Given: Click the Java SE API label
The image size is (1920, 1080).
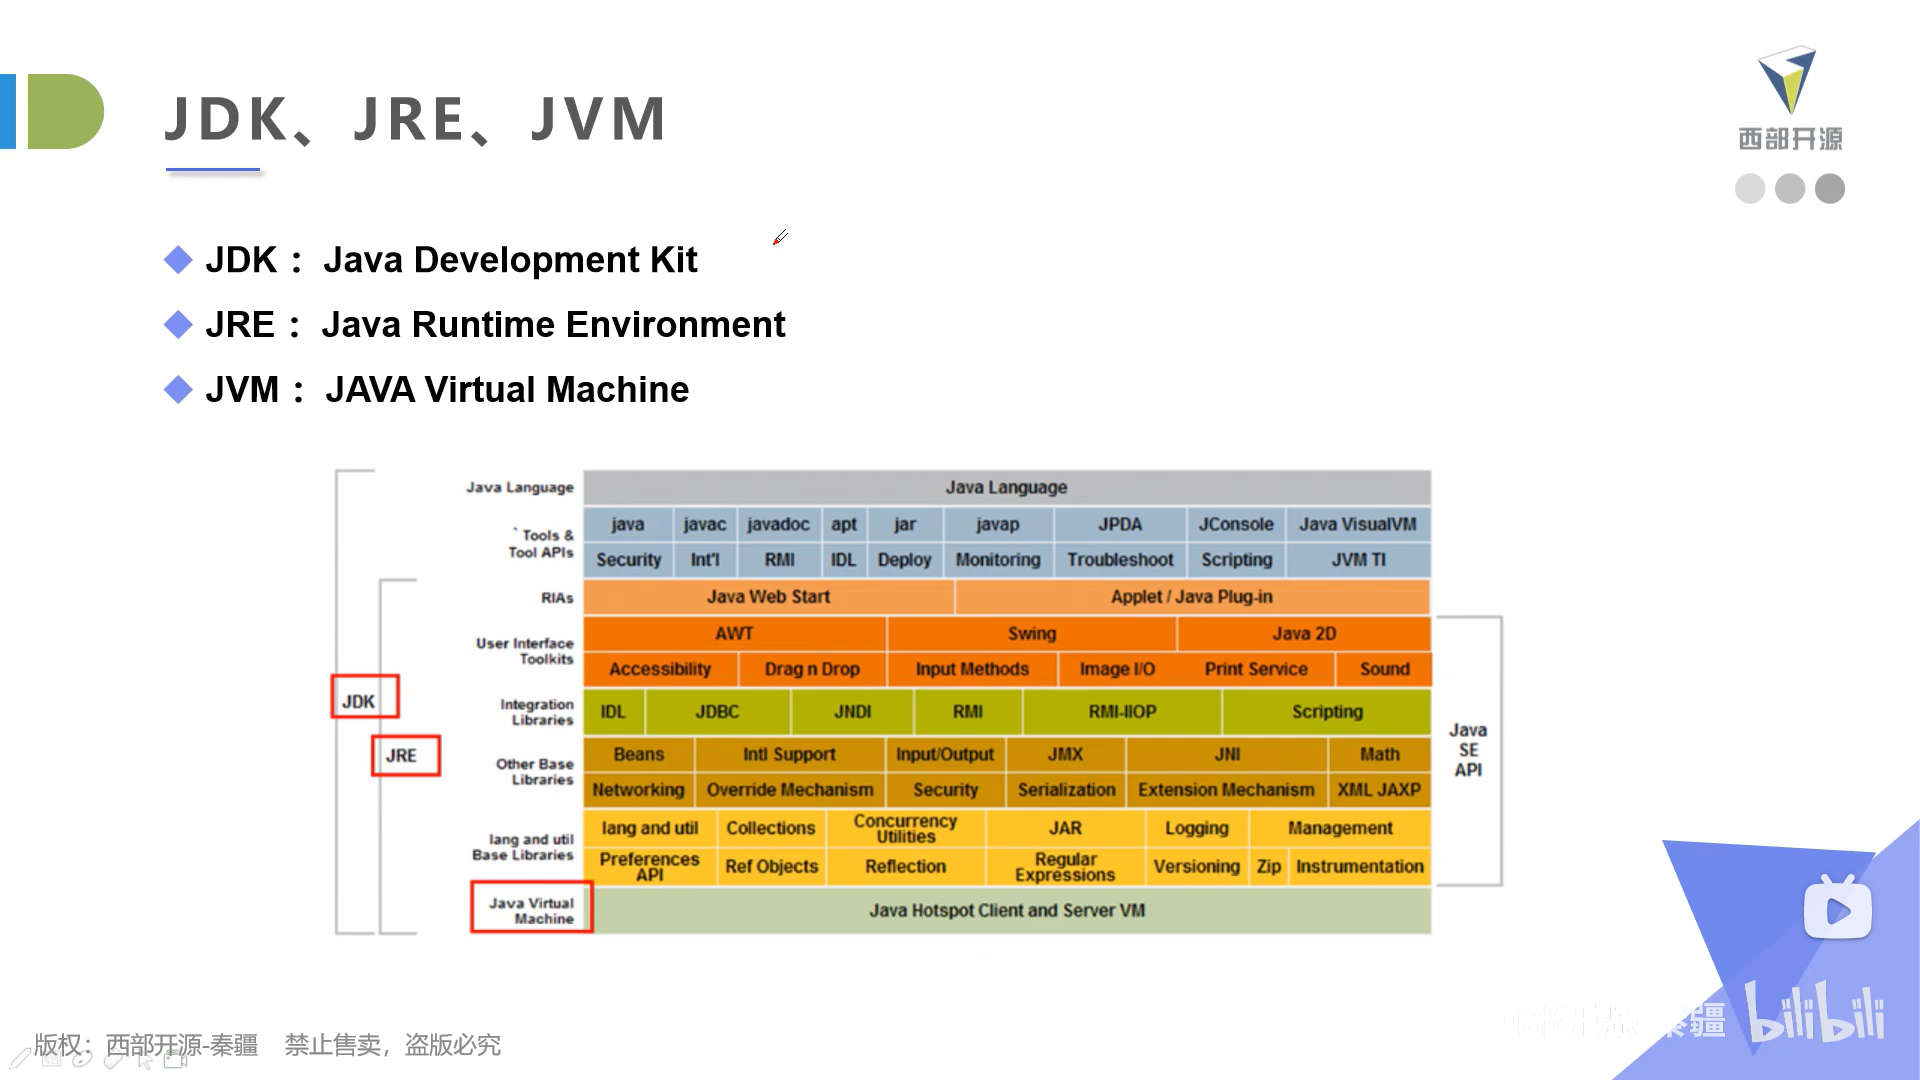Looking at the screenshot, I should coord(1468,750).
